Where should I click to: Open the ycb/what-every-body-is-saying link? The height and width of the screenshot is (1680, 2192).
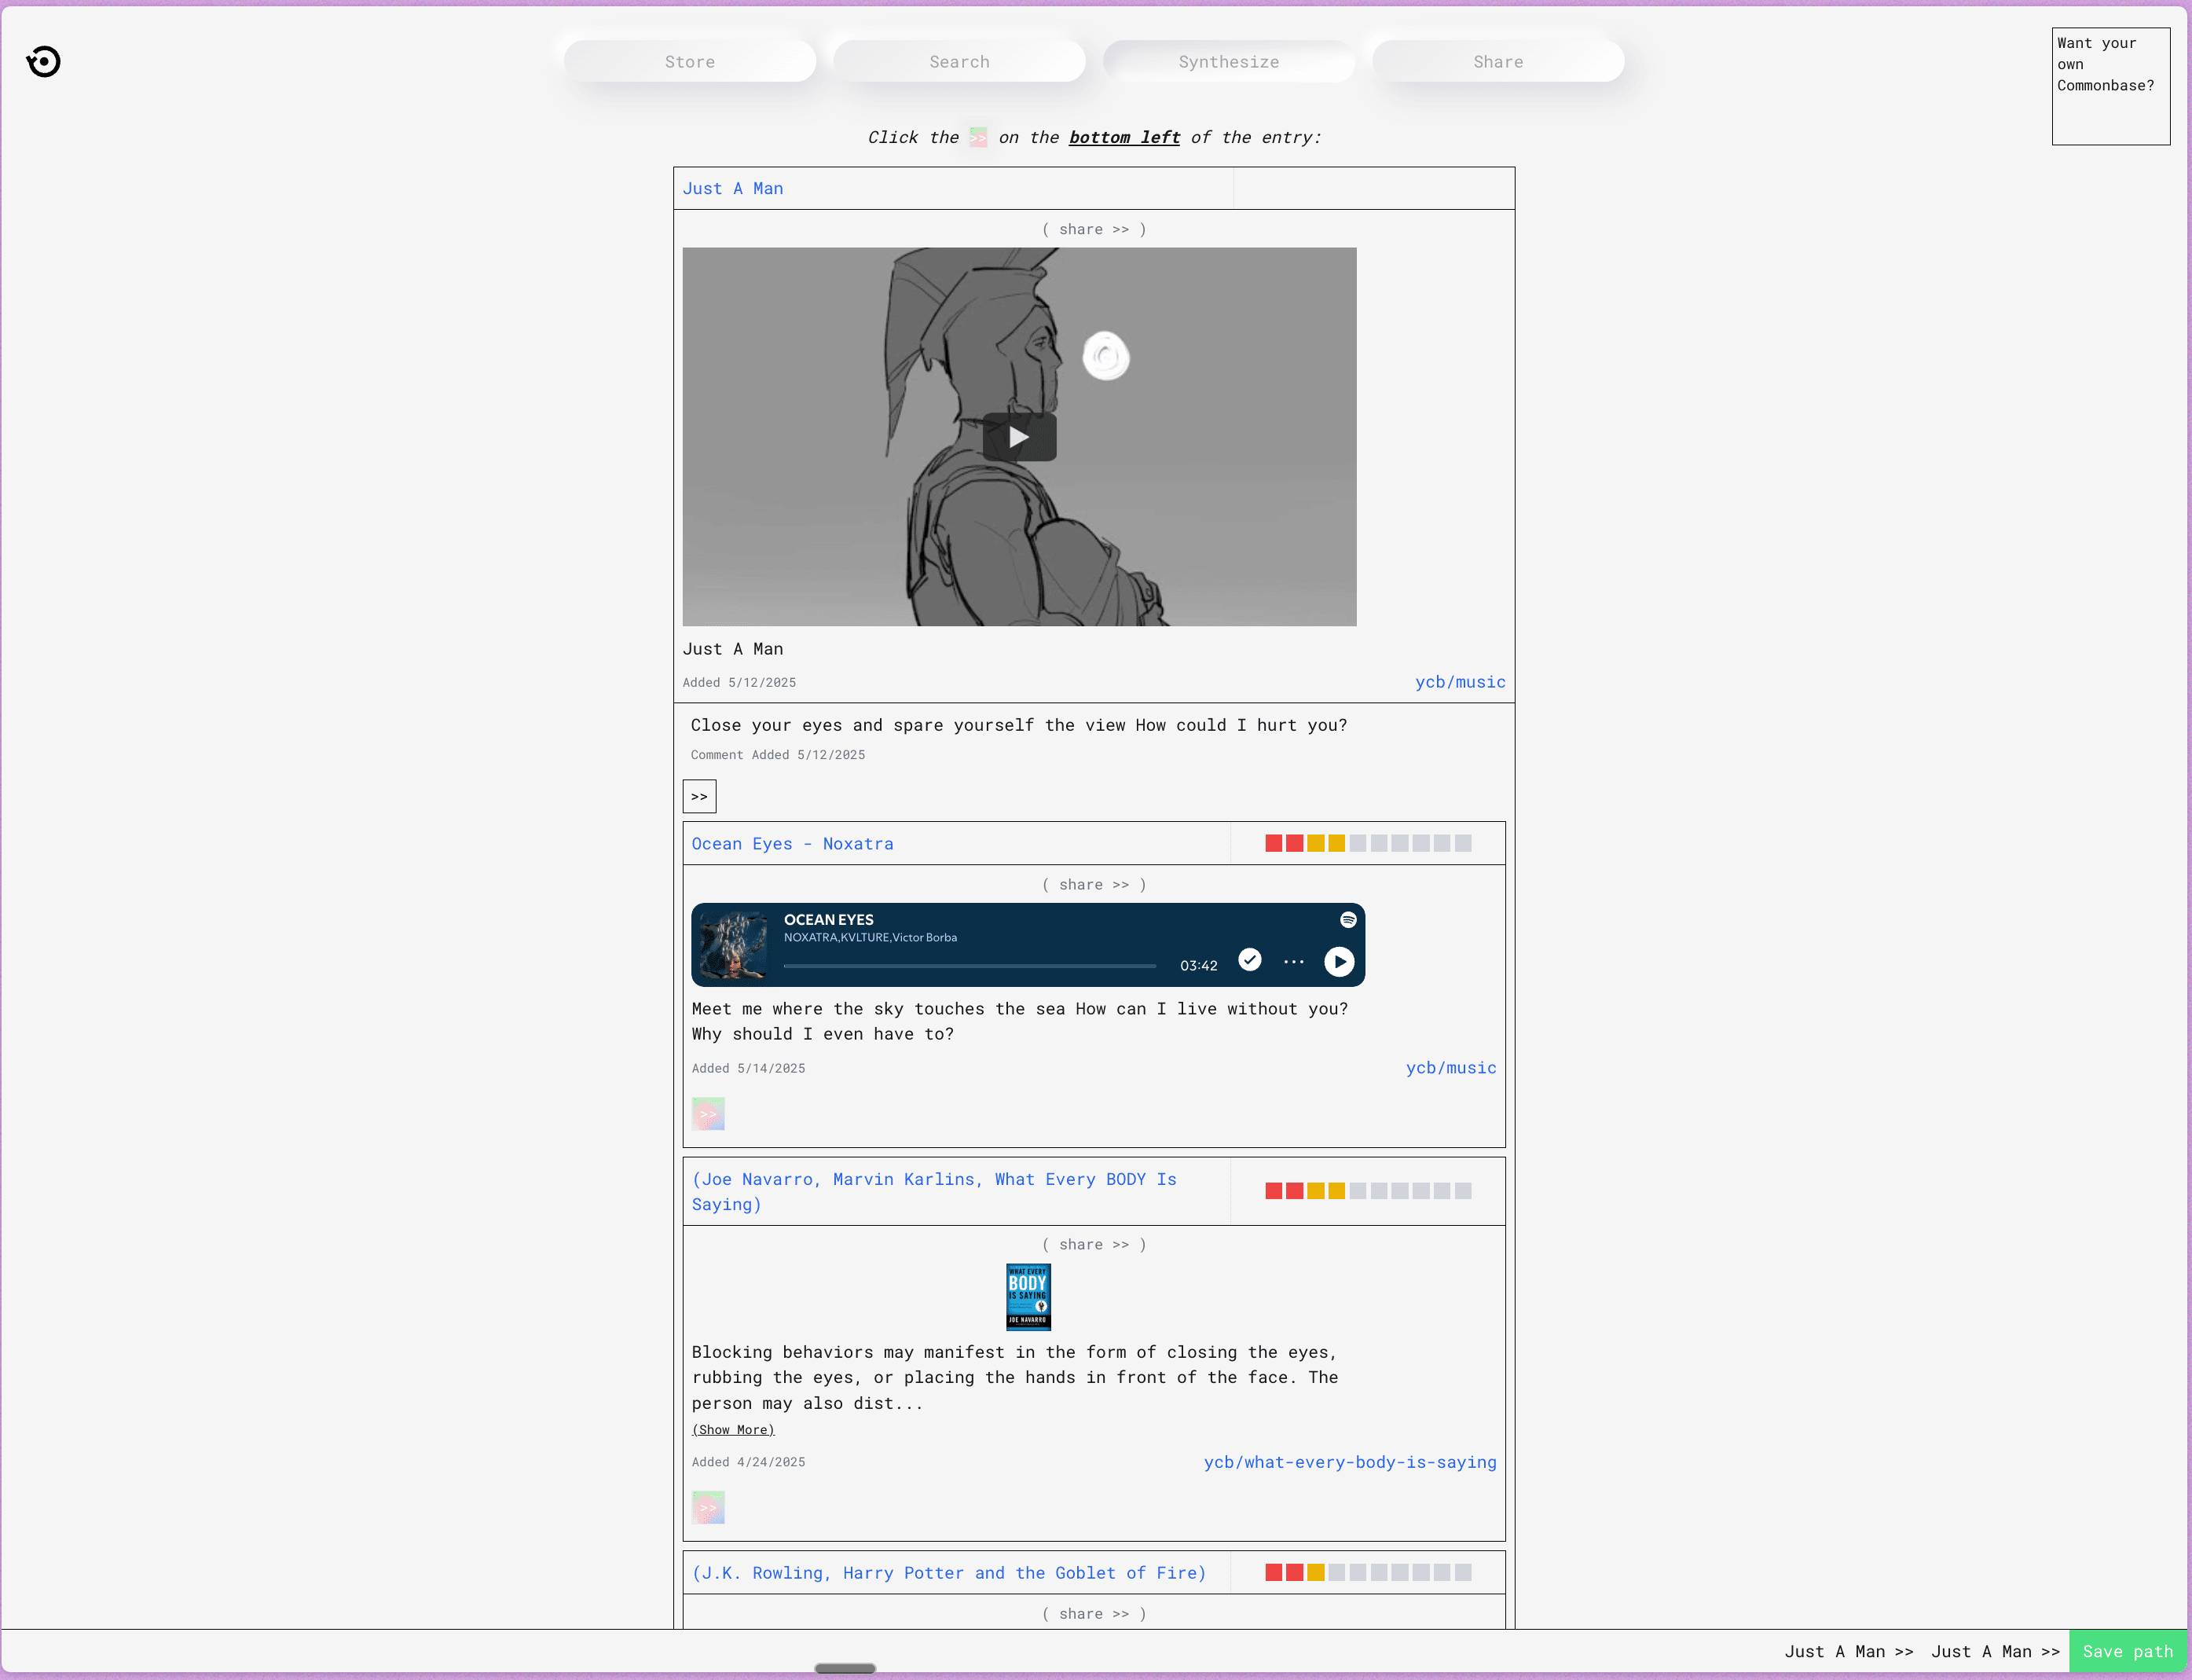1349,1462
